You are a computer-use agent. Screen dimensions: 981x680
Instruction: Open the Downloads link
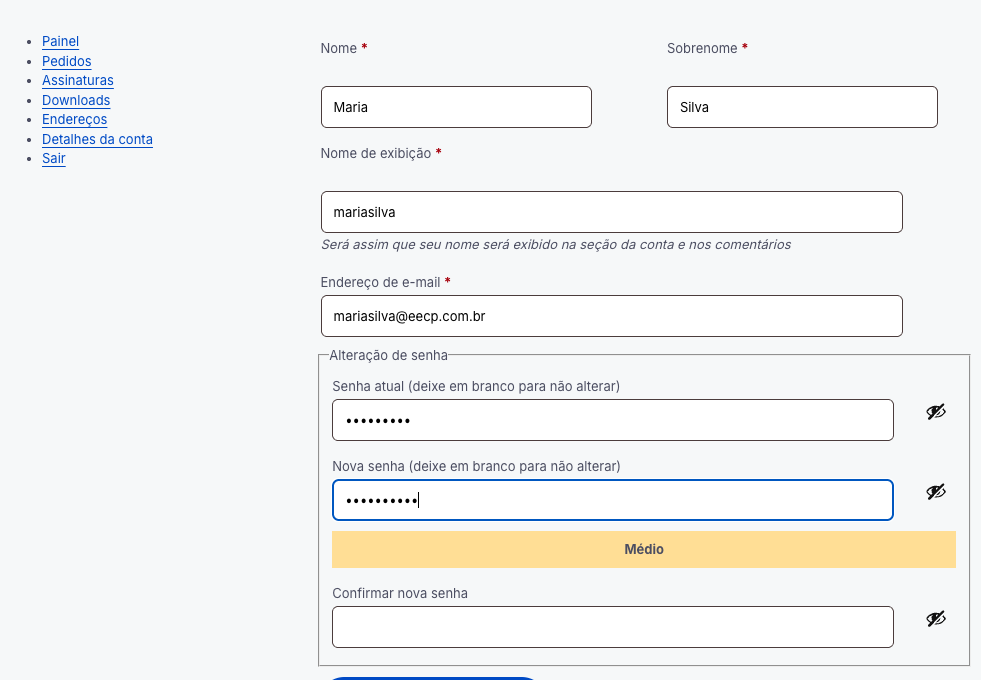click(76, 100)
